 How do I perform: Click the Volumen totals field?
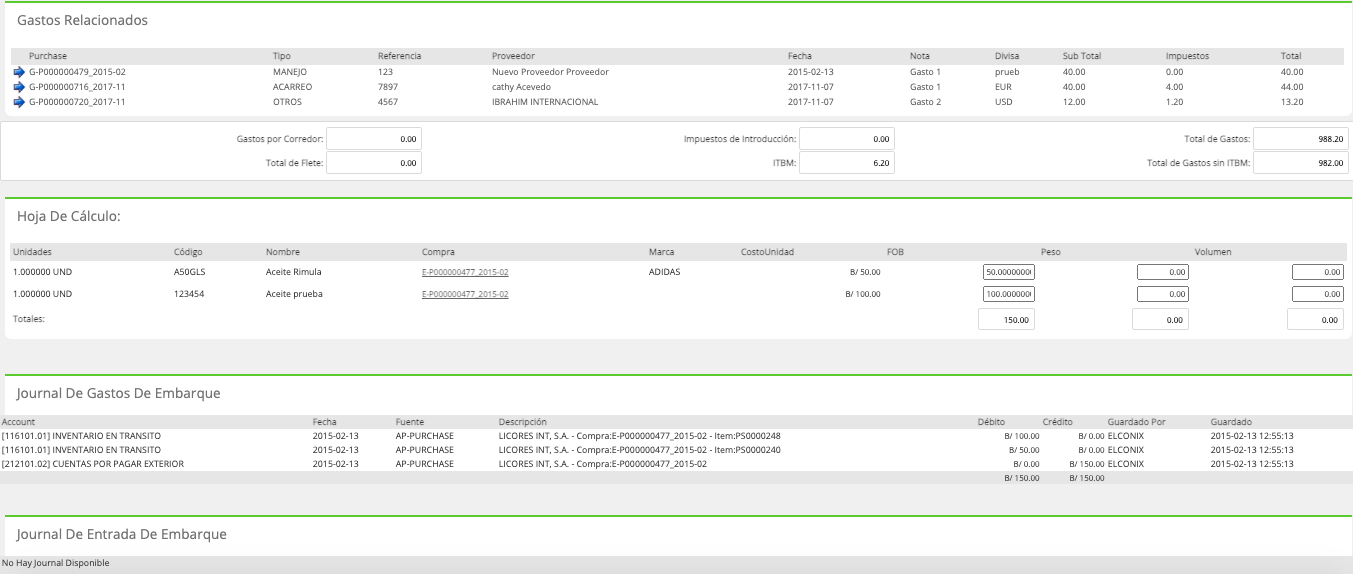pos(1316,320)
